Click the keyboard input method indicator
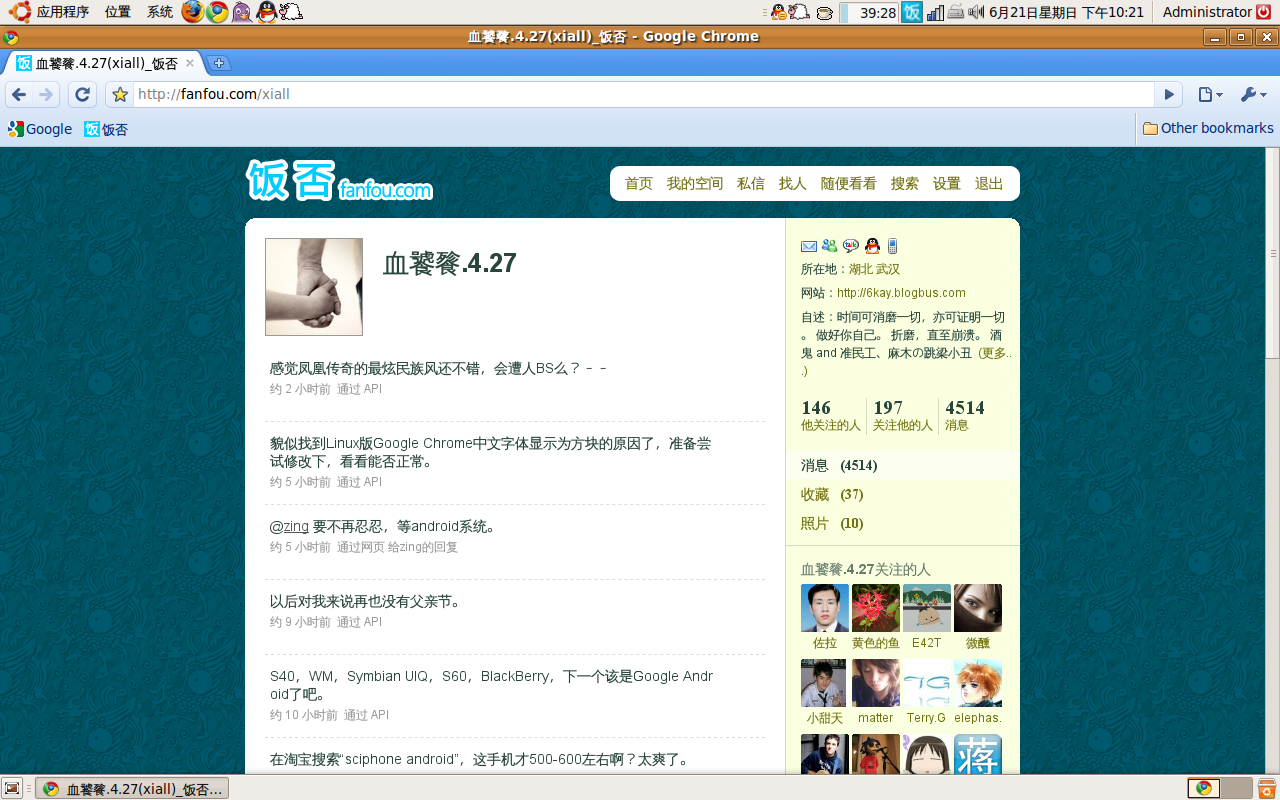The image size is (1280, 800). pos(956,12)
